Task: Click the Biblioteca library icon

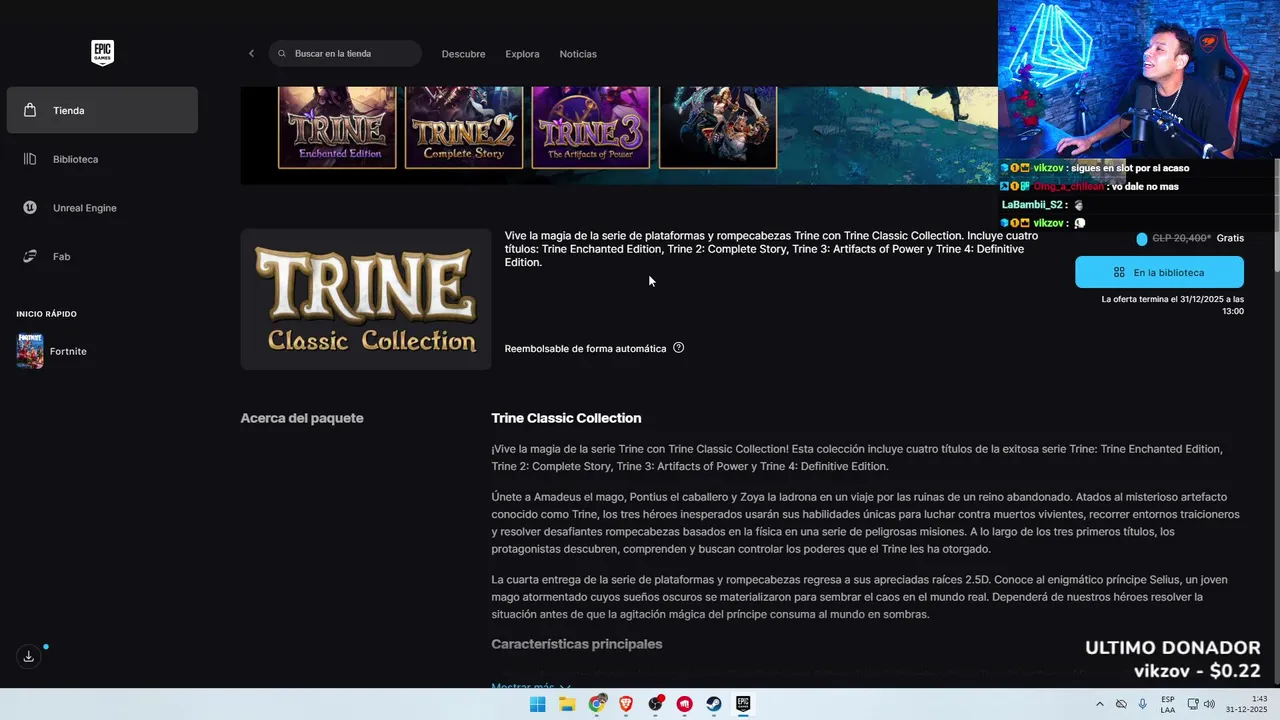Action: coord(30,159)
